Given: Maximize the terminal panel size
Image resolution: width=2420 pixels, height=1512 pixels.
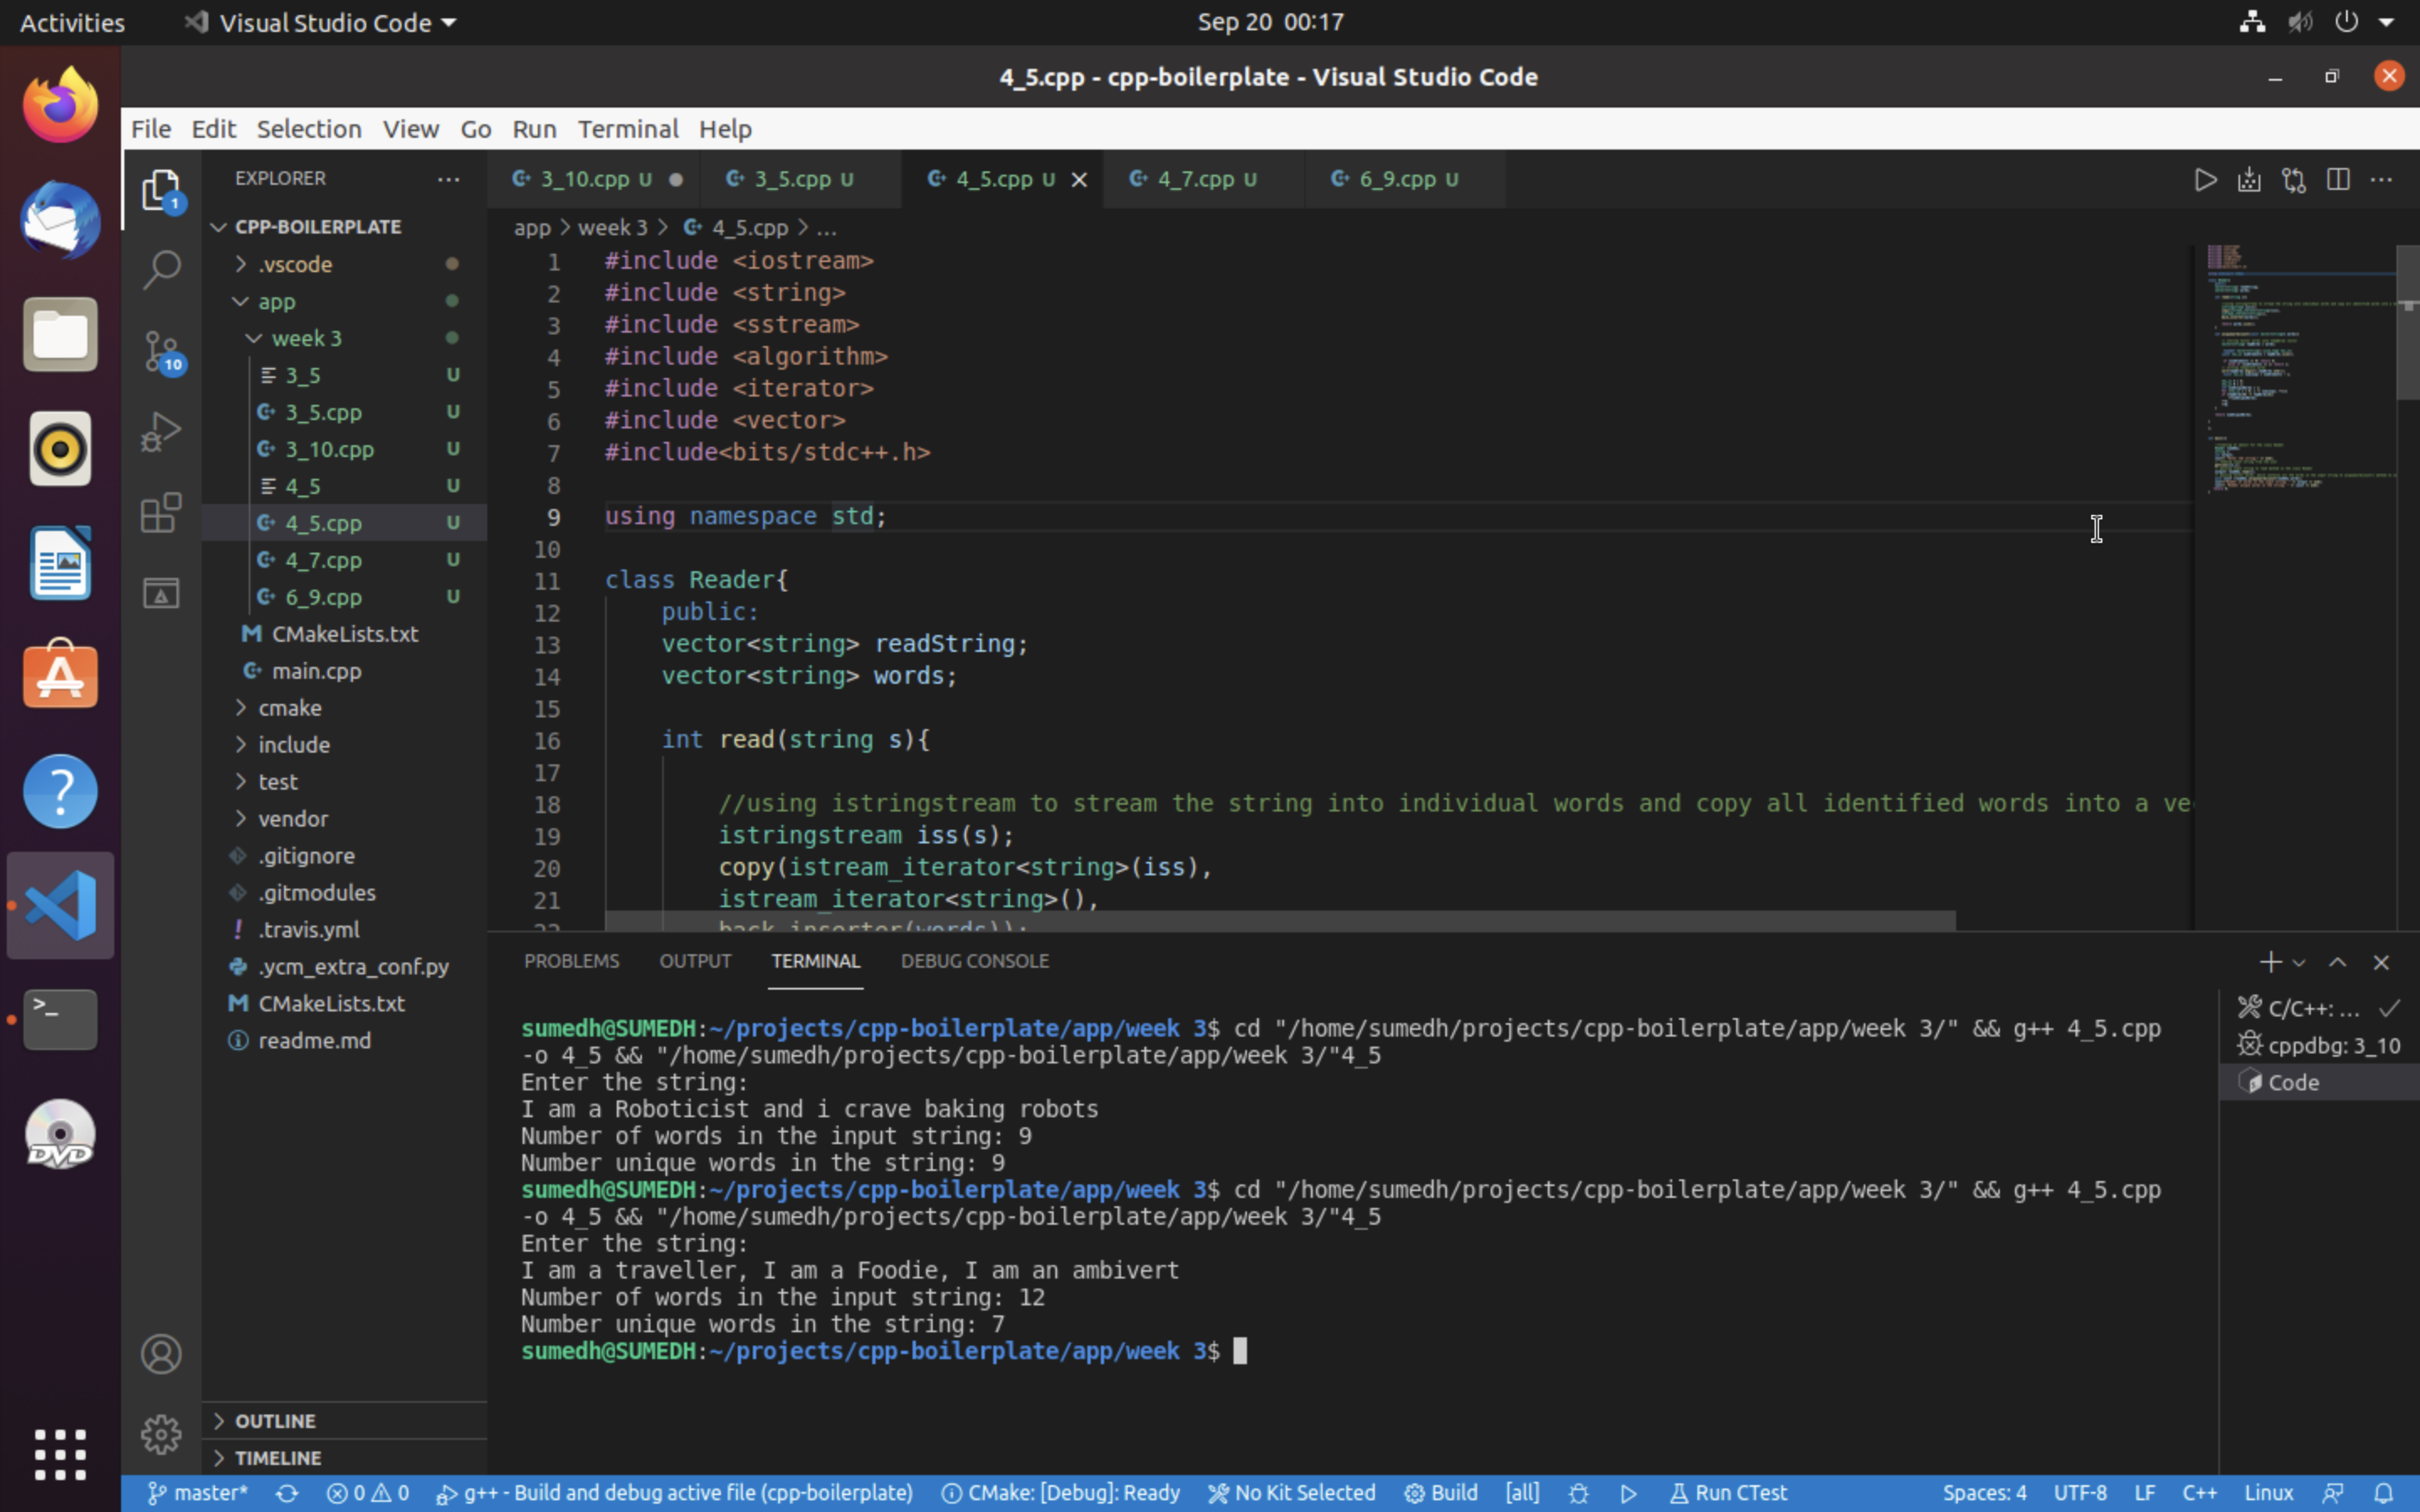Looking at the screenshot, I should click(2337, 962).
